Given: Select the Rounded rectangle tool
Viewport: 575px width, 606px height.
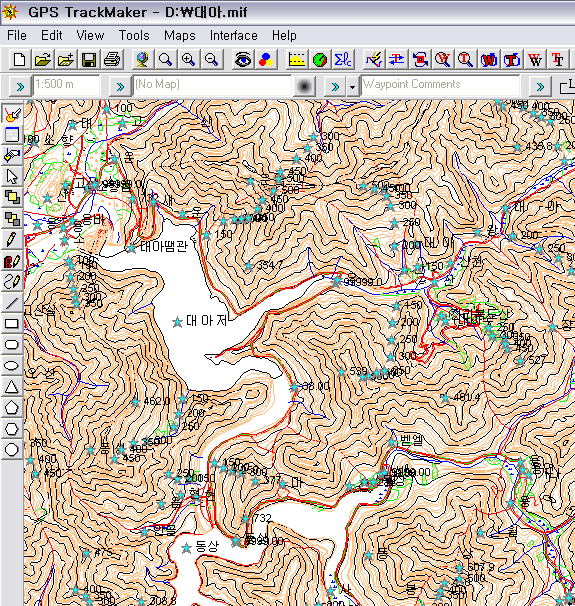Looking at the screenshot, I should coord(12,344).
